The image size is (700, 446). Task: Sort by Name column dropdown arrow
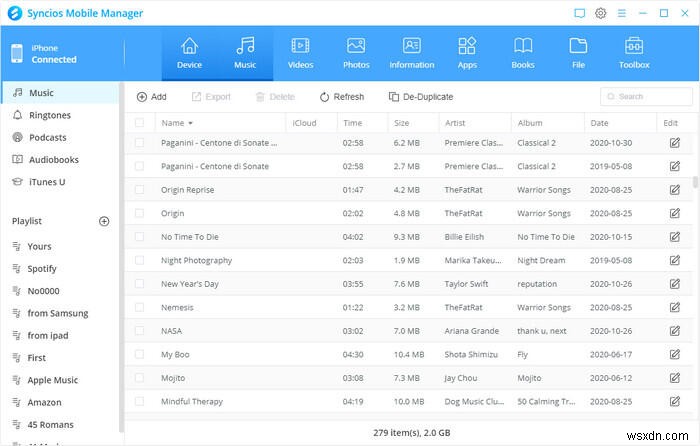(x=190, y=123)
